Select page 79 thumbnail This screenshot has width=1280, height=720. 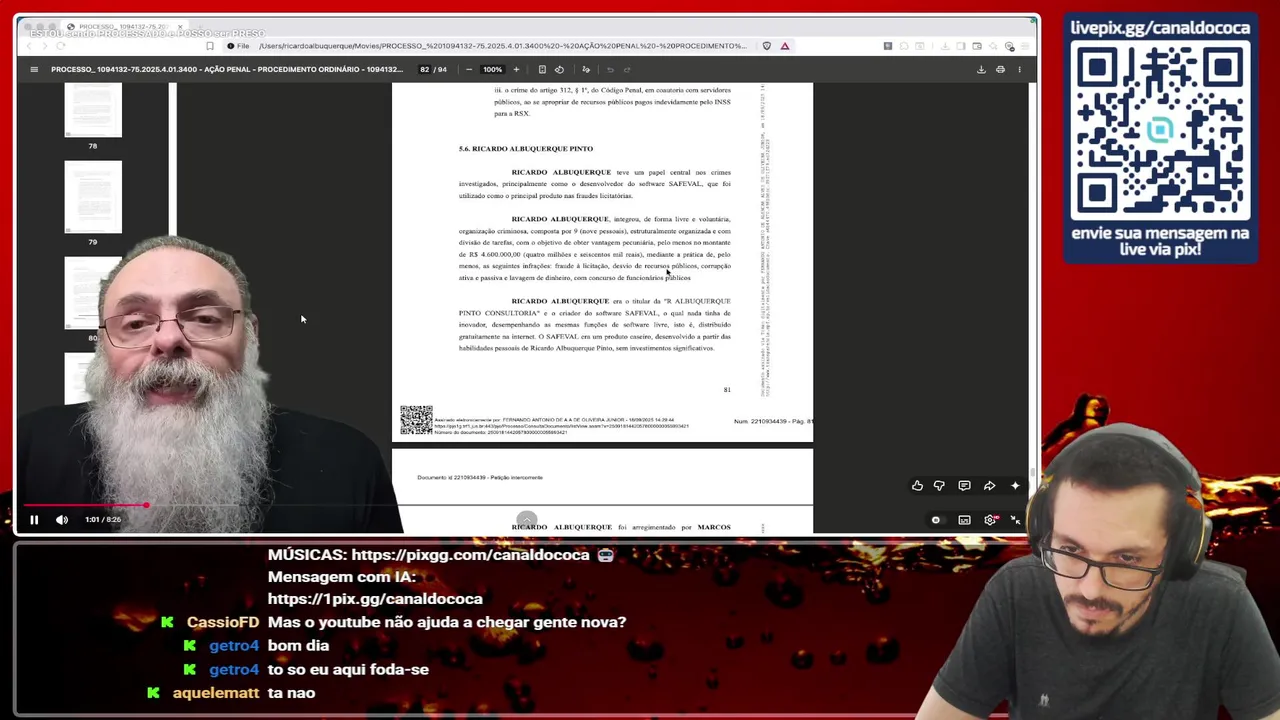(x=93, y=197)
